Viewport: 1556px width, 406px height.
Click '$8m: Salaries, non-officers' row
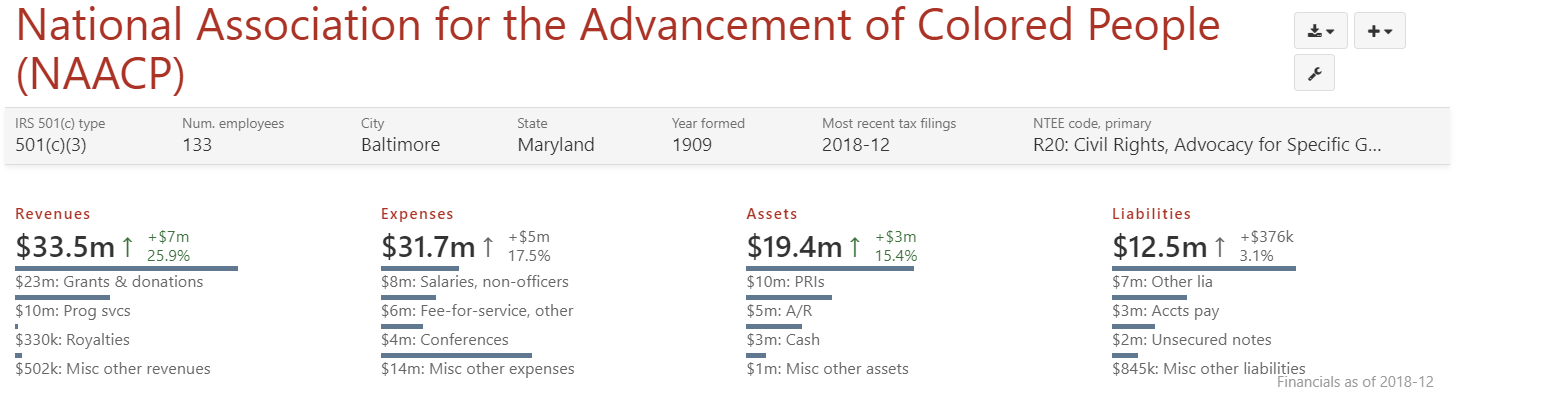pos(475,282)
